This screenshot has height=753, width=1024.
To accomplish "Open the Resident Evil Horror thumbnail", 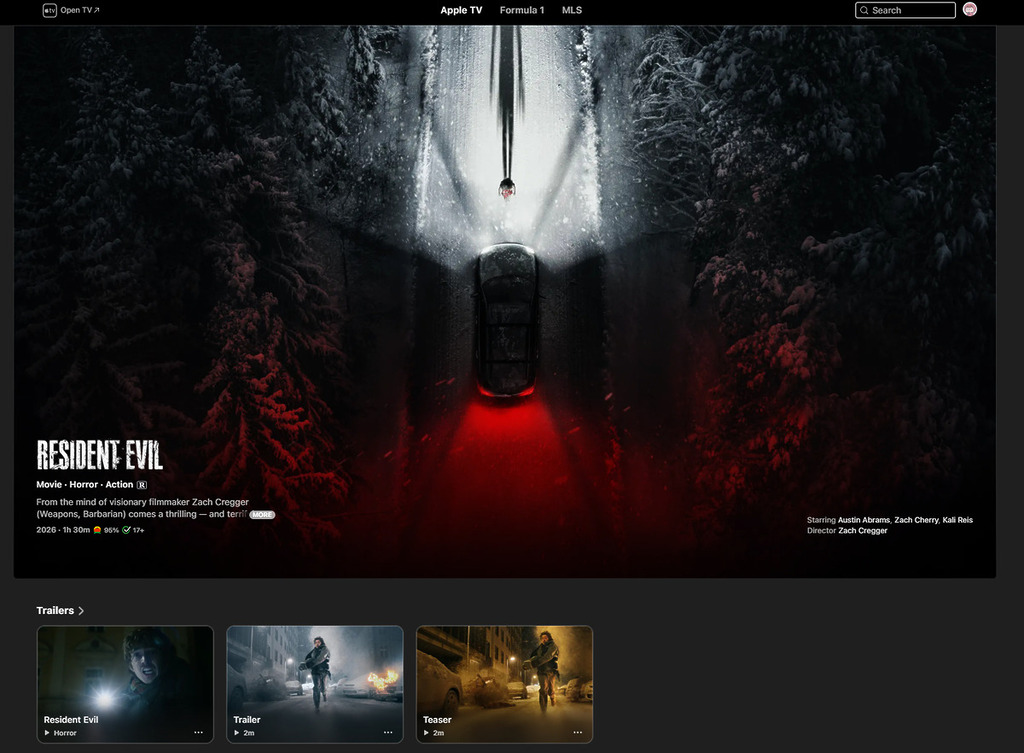I will point(125,684).
